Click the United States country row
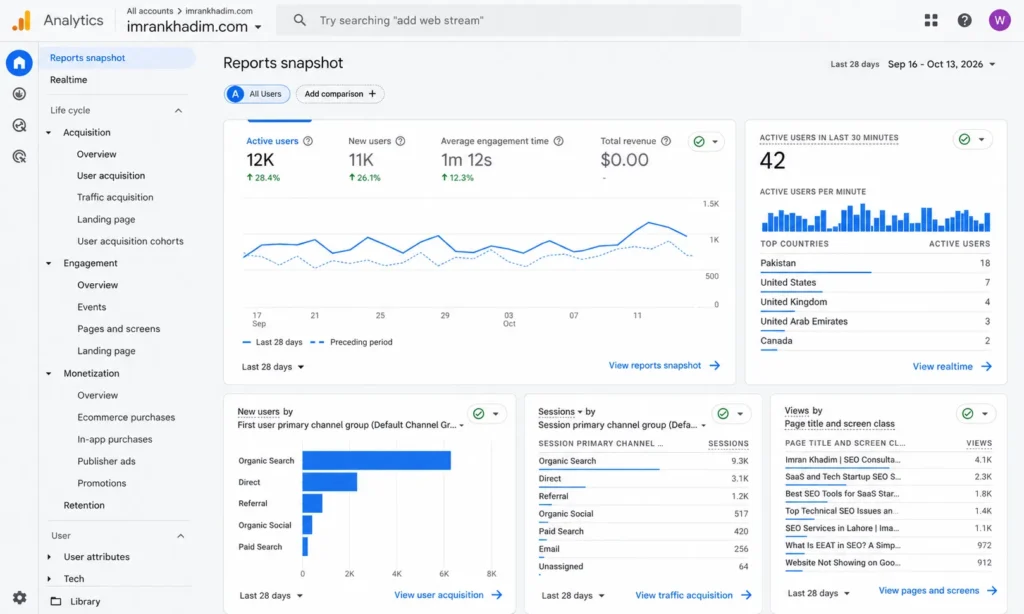 [875, 283]
